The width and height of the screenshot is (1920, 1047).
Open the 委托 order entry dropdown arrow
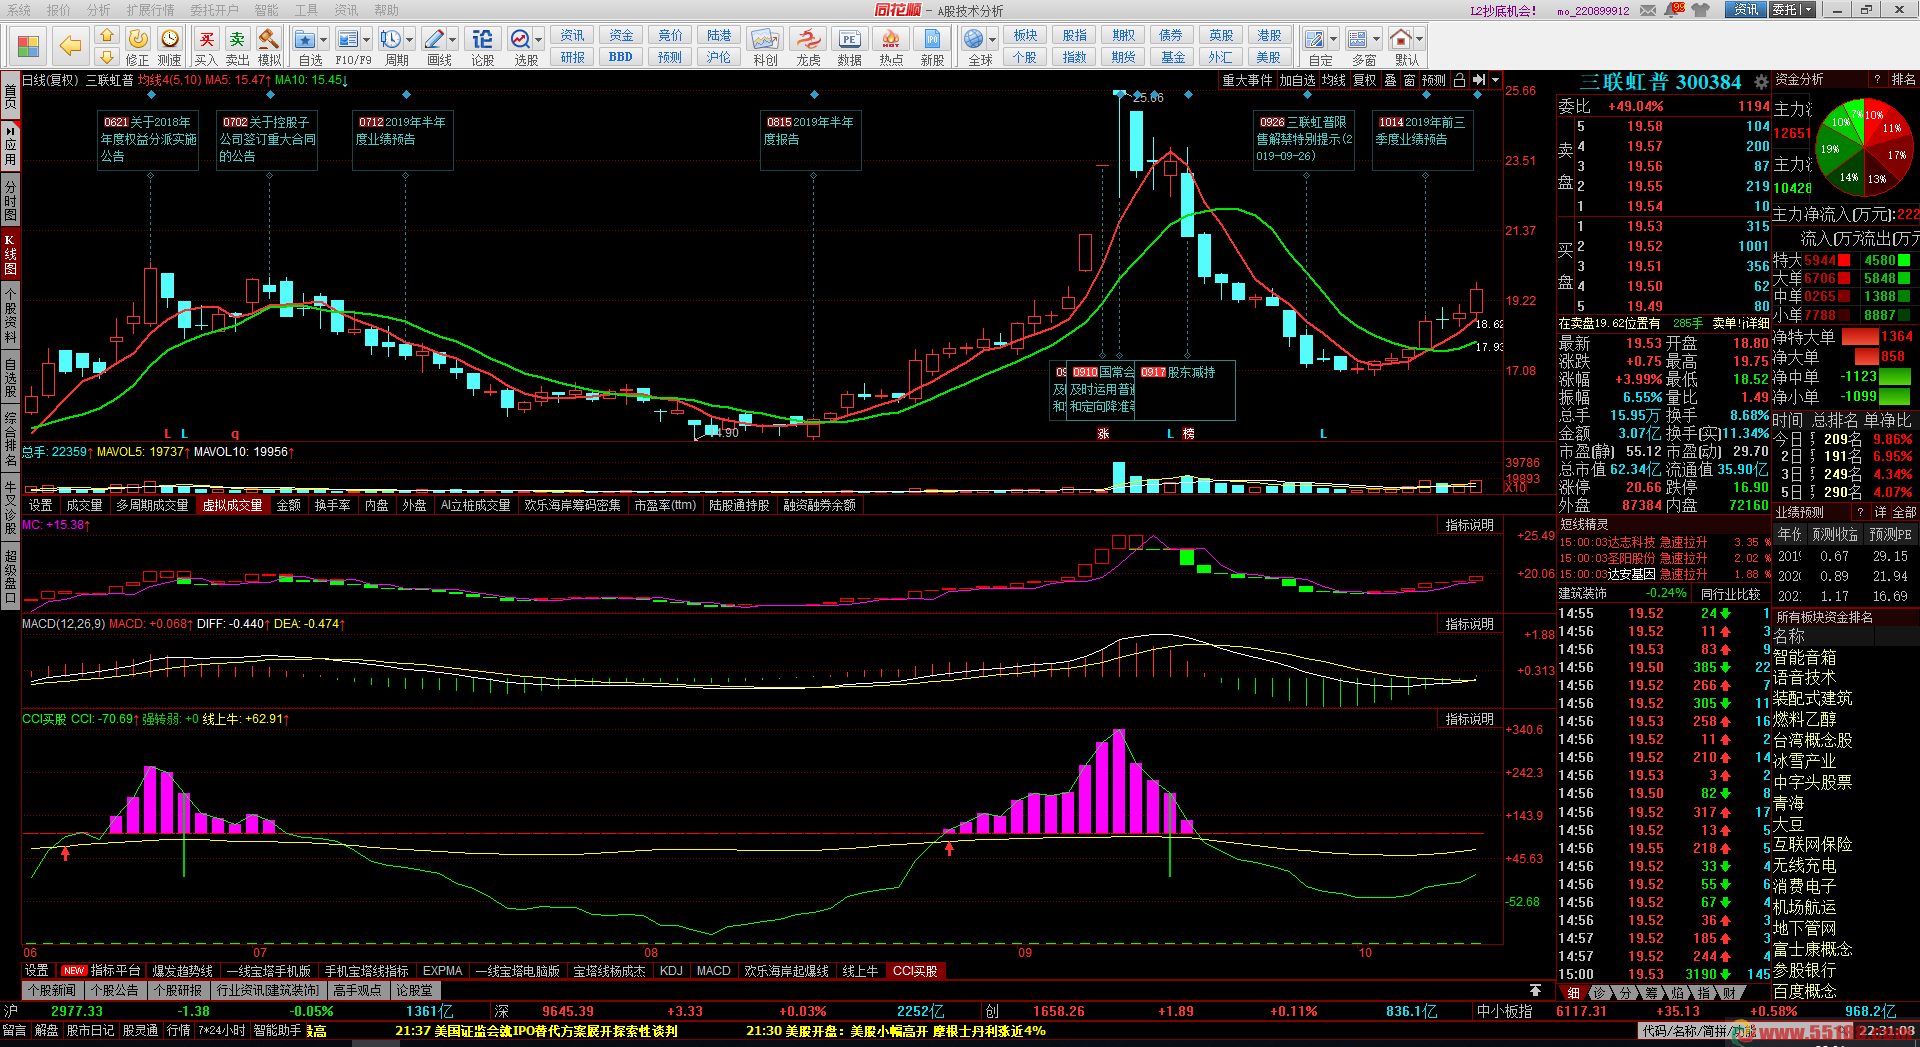[x=1809, y=10]
